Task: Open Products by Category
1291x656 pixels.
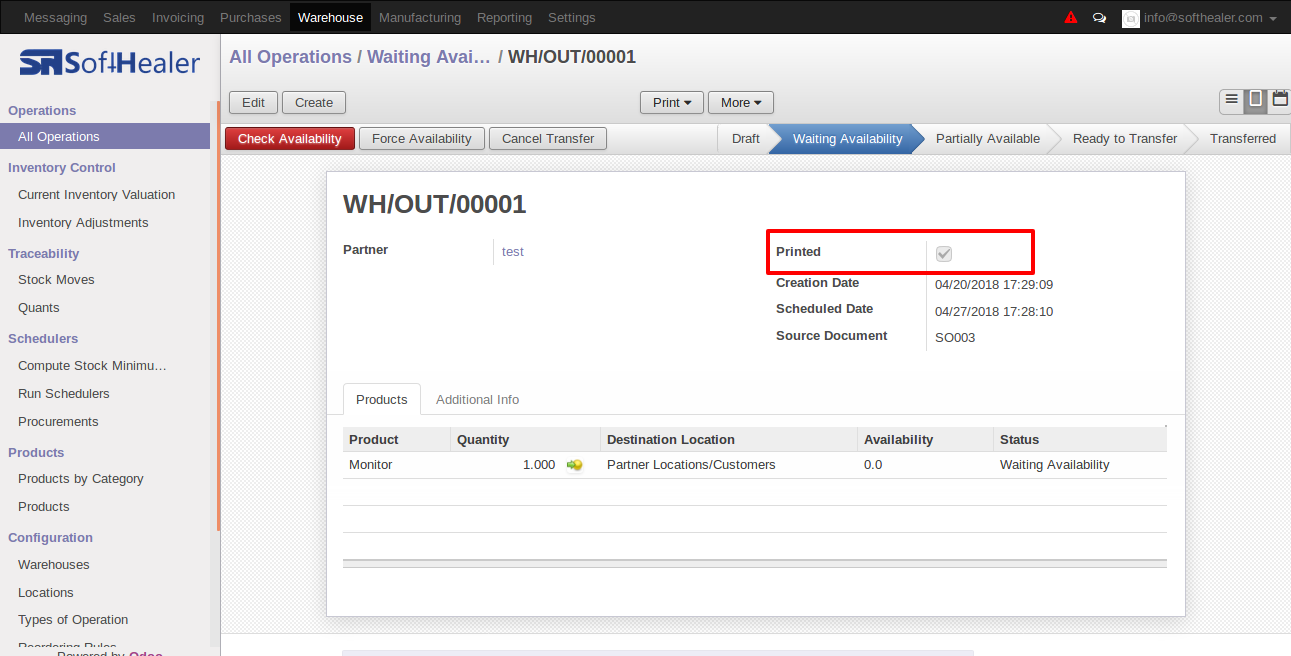Action: (x=81, y=479)
